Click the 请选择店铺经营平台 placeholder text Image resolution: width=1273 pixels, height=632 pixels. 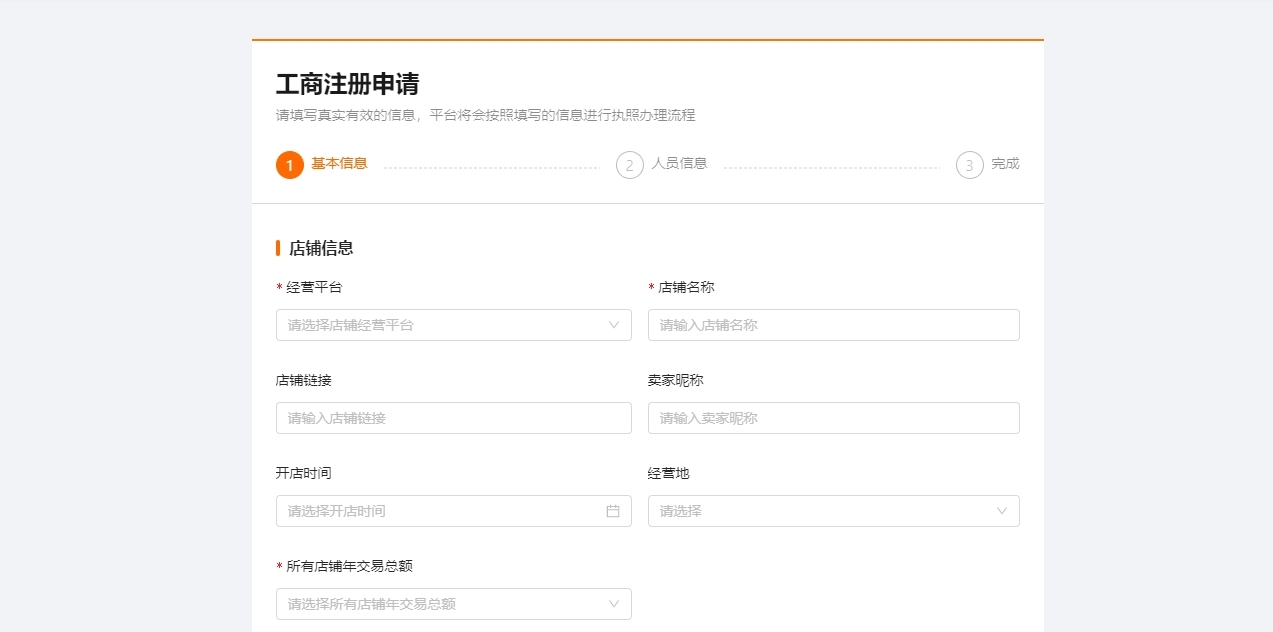350,325
